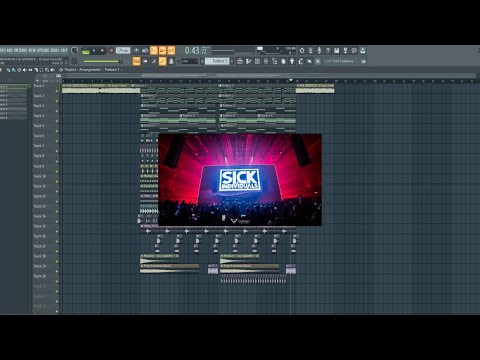
Task: Click the 0:43 song time display
Action: (197, 51)
